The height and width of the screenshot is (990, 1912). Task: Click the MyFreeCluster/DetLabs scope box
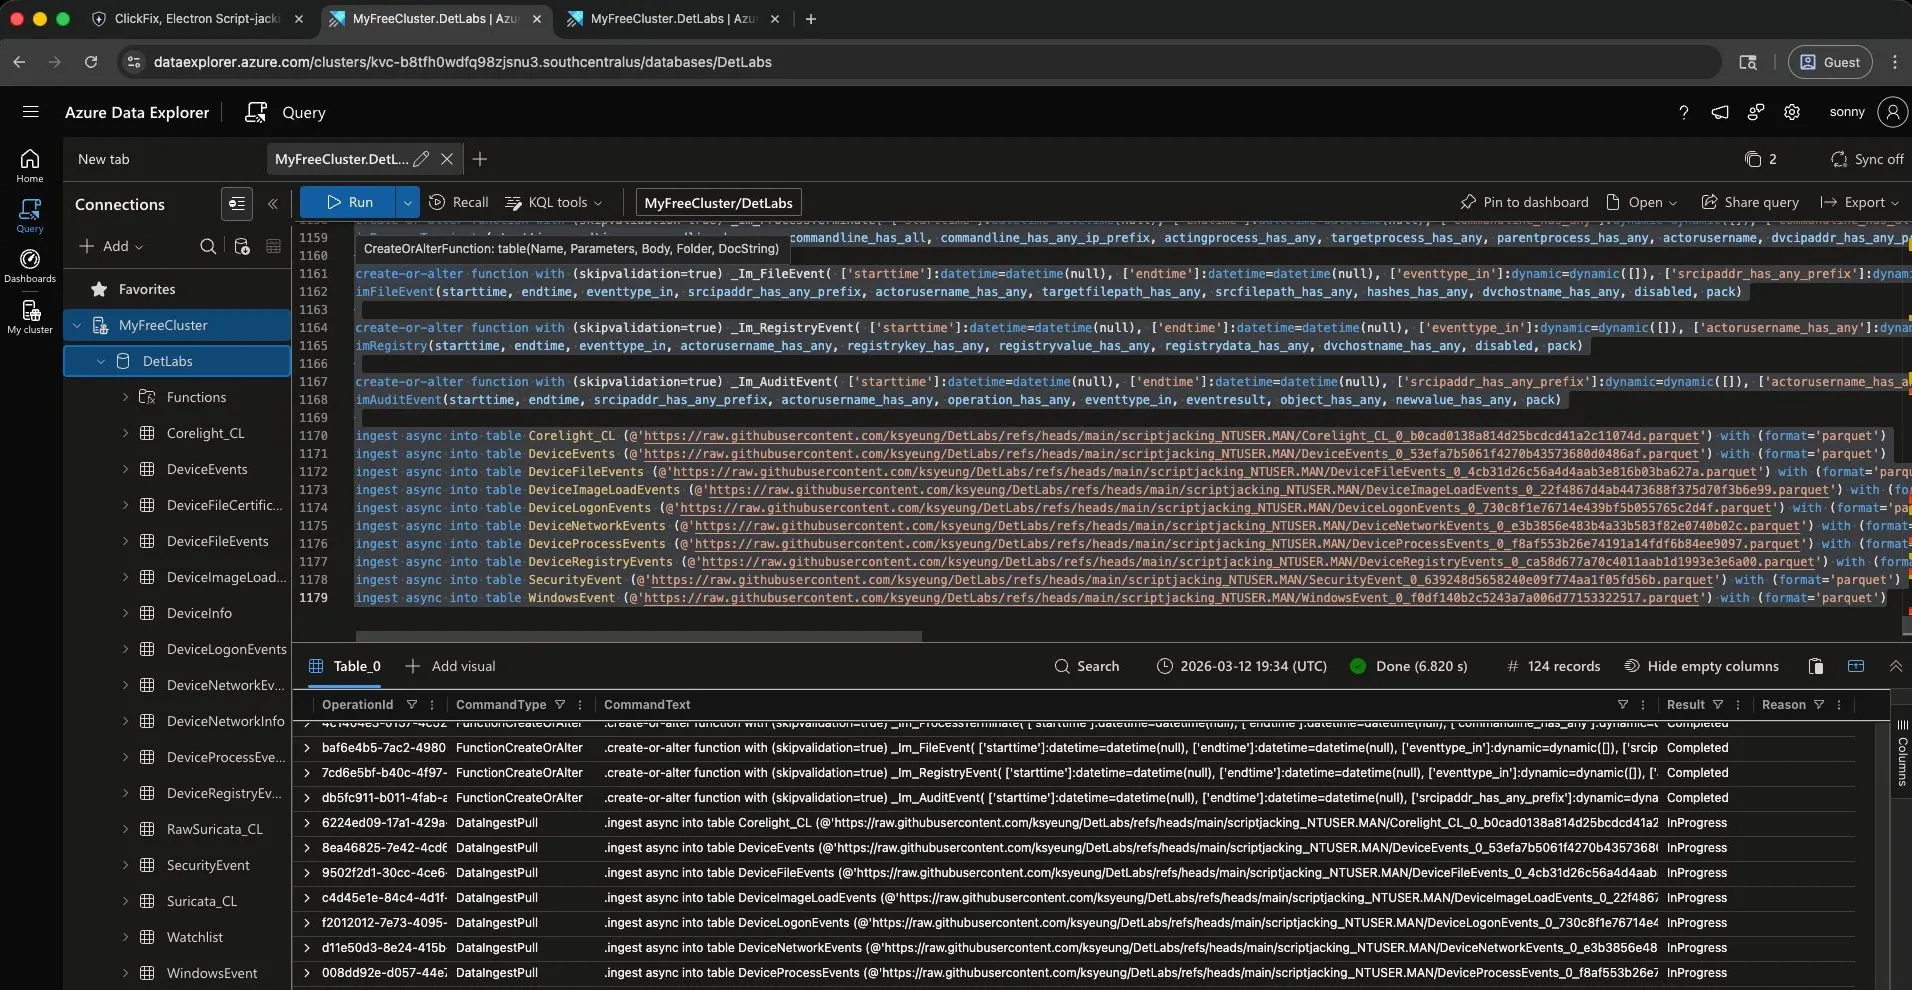719,203
